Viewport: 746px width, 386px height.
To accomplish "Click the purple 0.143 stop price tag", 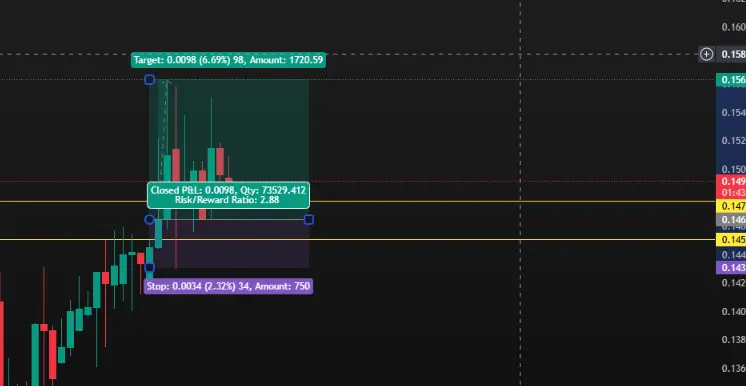I will pos(731,267).
